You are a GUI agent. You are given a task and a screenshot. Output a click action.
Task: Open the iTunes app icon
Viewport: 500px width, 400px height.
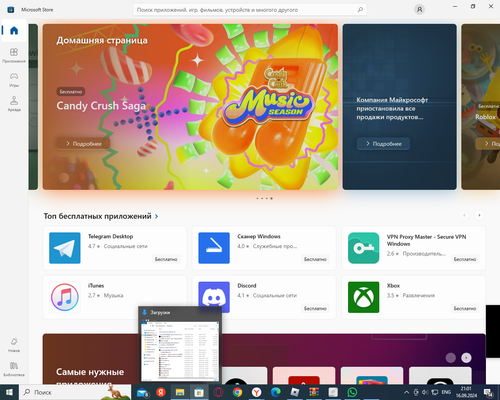point(65,297)
